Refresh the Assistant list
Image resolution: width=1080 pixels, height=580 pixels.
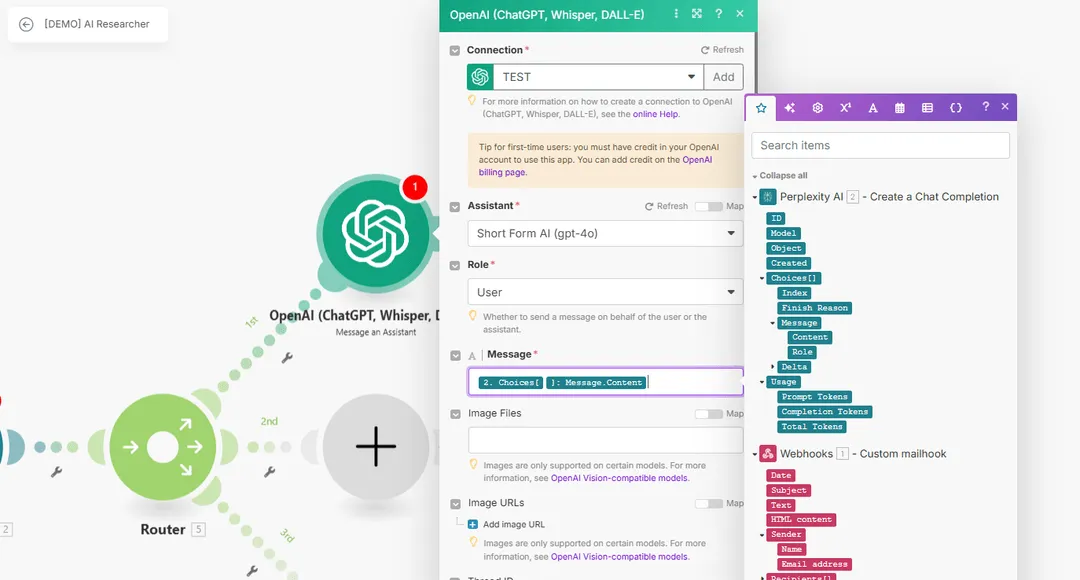coord(666,206)
